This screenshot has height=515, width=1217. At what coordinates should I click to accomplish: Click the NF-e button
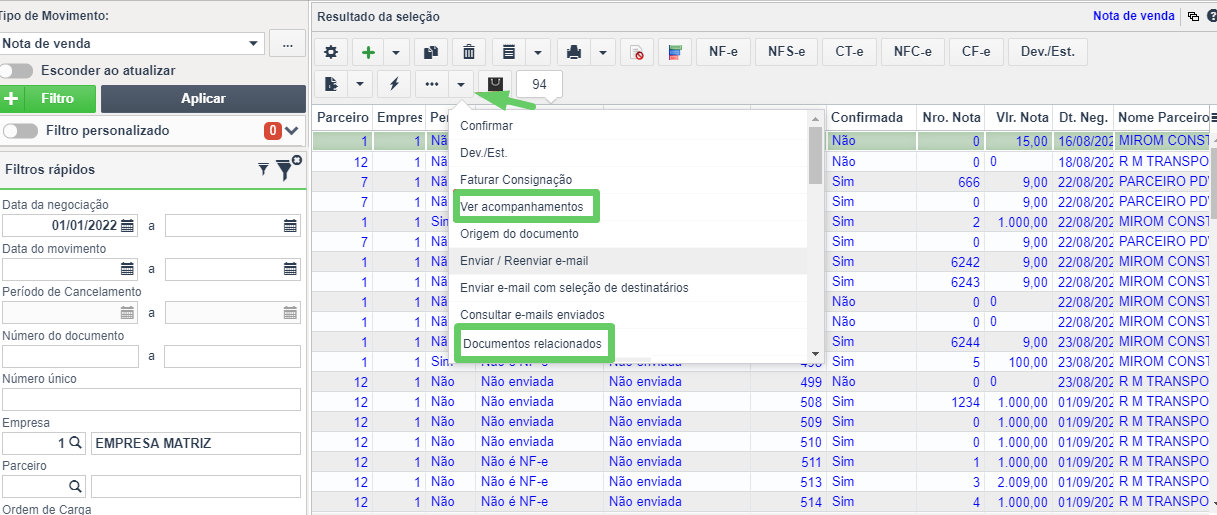coord(723,52)
